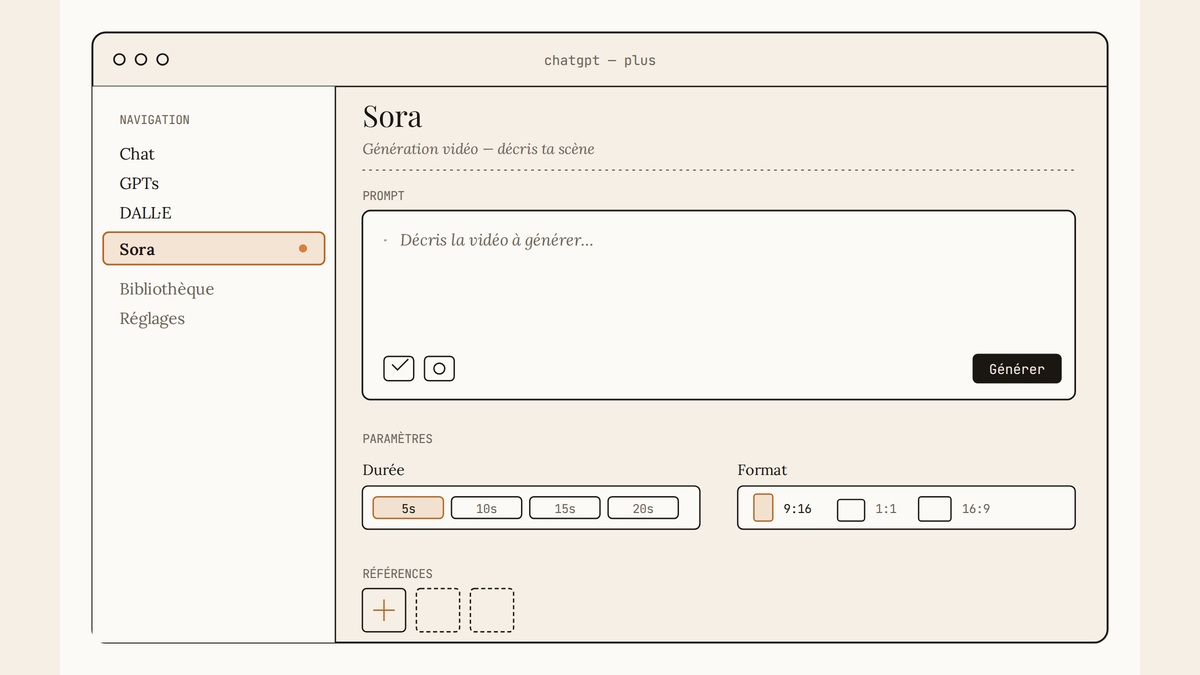Click the first window control circle
This screenshot has height=675, width=1200.
[119, 60]
